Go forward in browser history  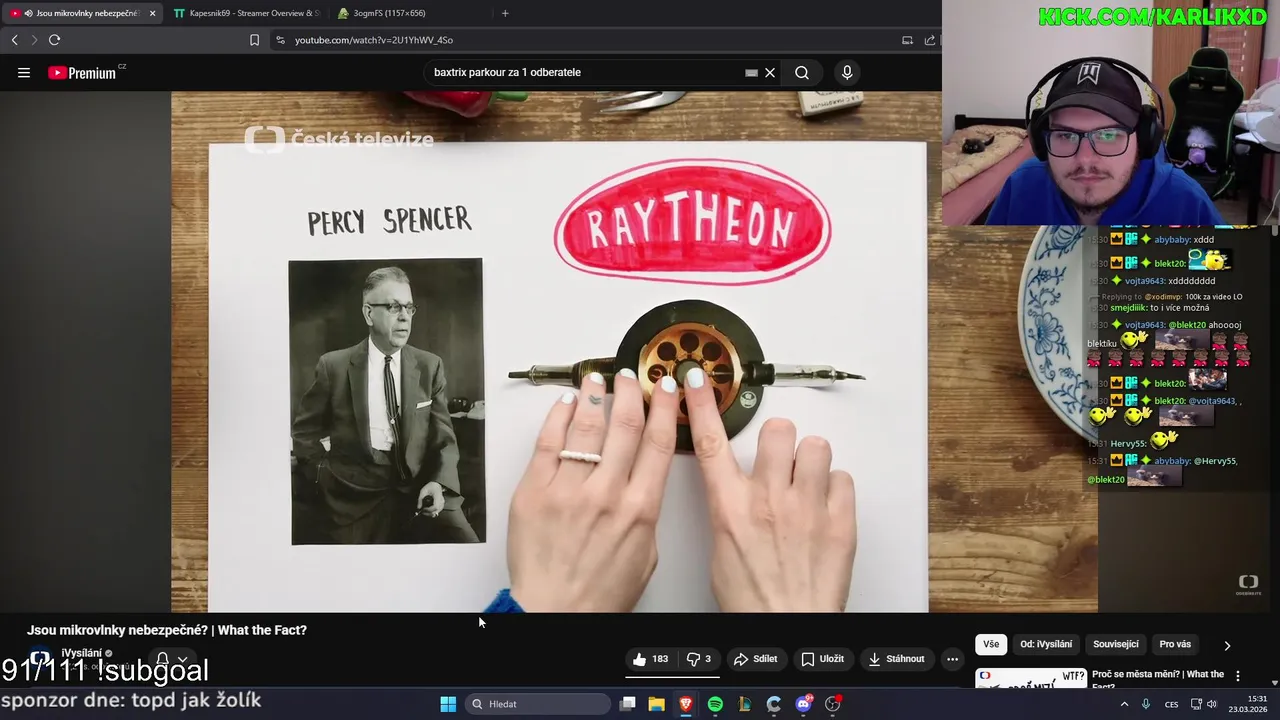coord(33,40)
